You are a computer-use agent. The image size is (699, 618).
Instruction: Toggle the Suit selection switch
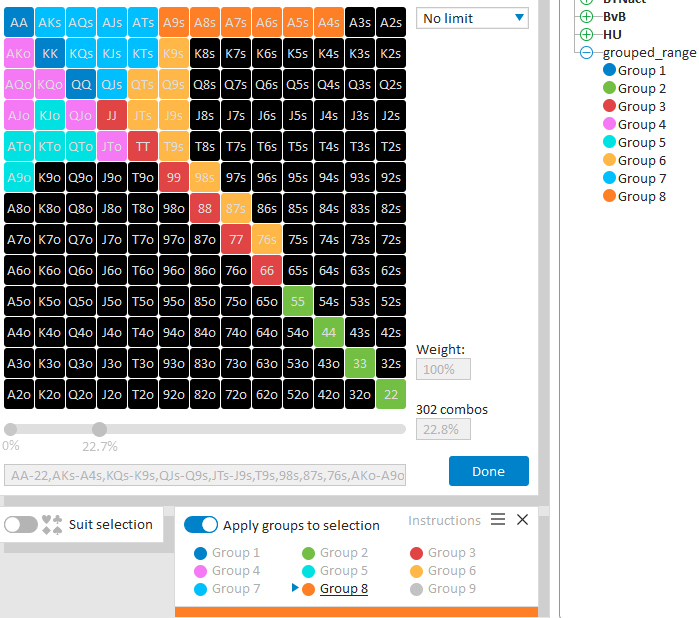click(21, 524)
